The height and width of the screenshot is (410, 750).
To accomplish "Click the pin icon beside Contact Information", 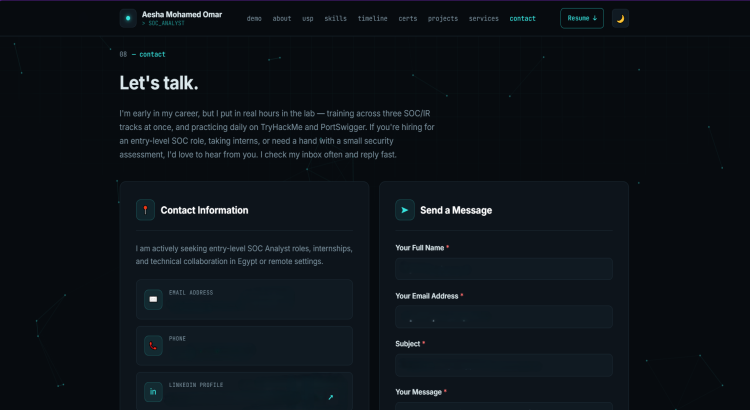I will click(145, 210).
